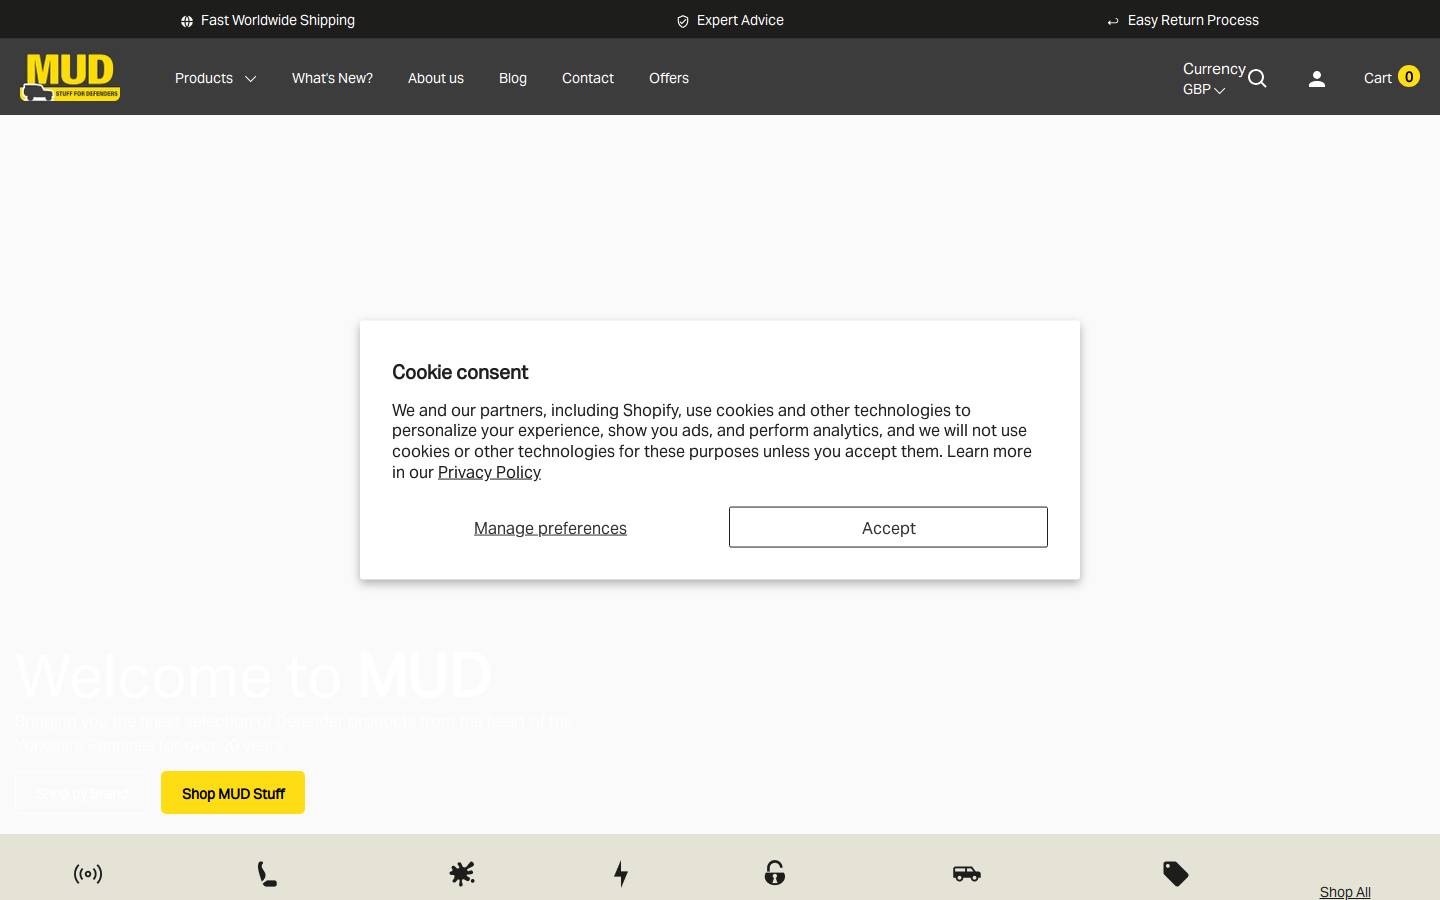Open the Offers menu item
Screen dimensions: 1440x900
(669, 78)
